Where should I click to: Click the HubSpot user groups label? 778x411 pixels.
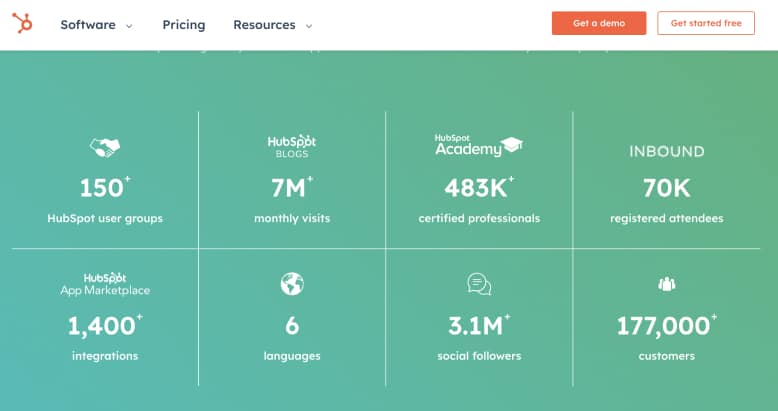tap(105, 218)
